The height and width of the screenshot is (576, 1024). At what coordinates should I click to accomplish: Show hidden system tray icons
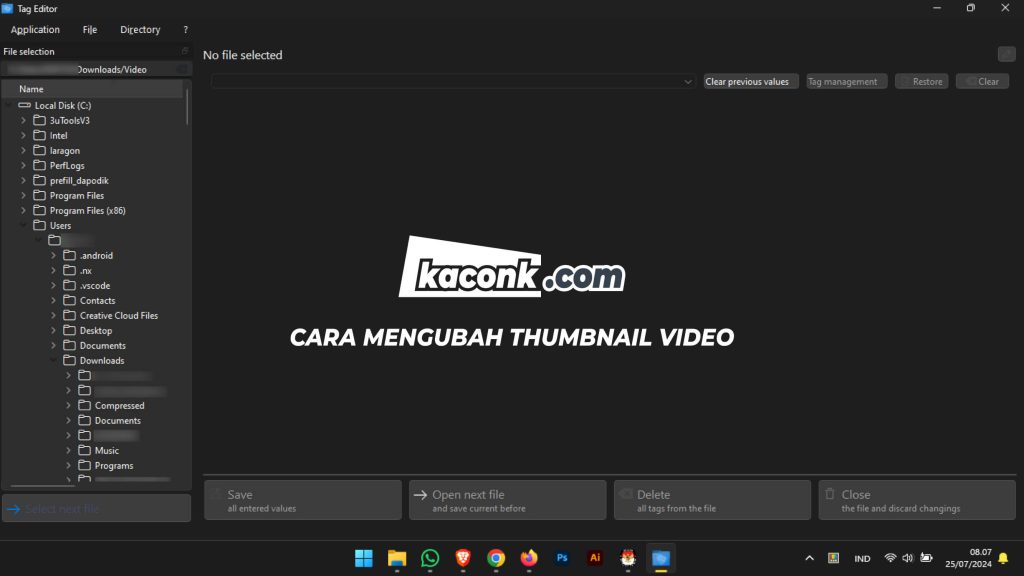coord(809,558)
